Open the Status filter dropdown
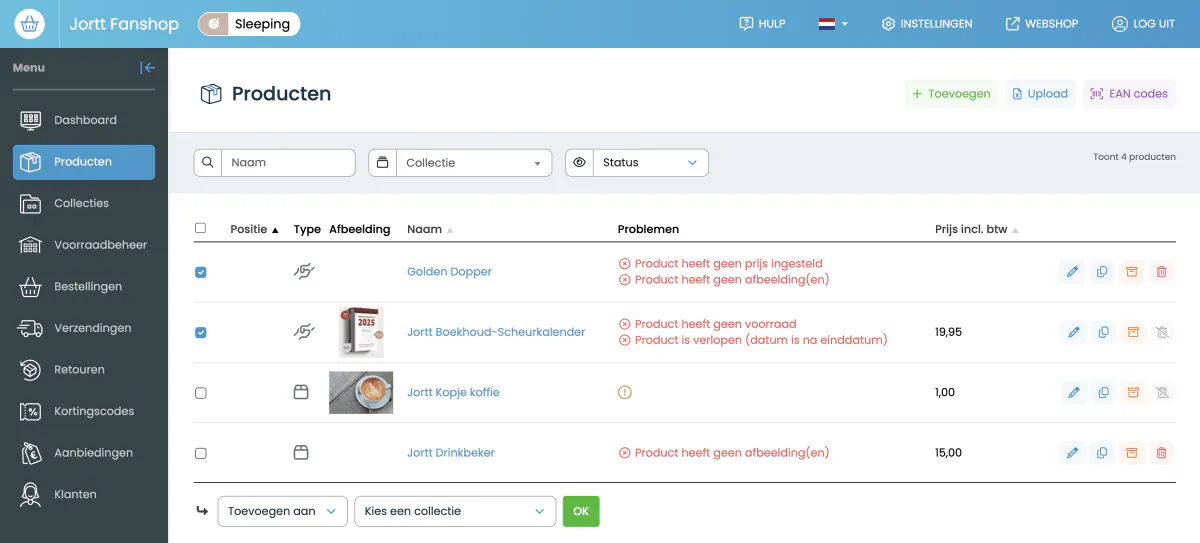Viewport: 1200px width, 543px height. click(x=650, y=162)
